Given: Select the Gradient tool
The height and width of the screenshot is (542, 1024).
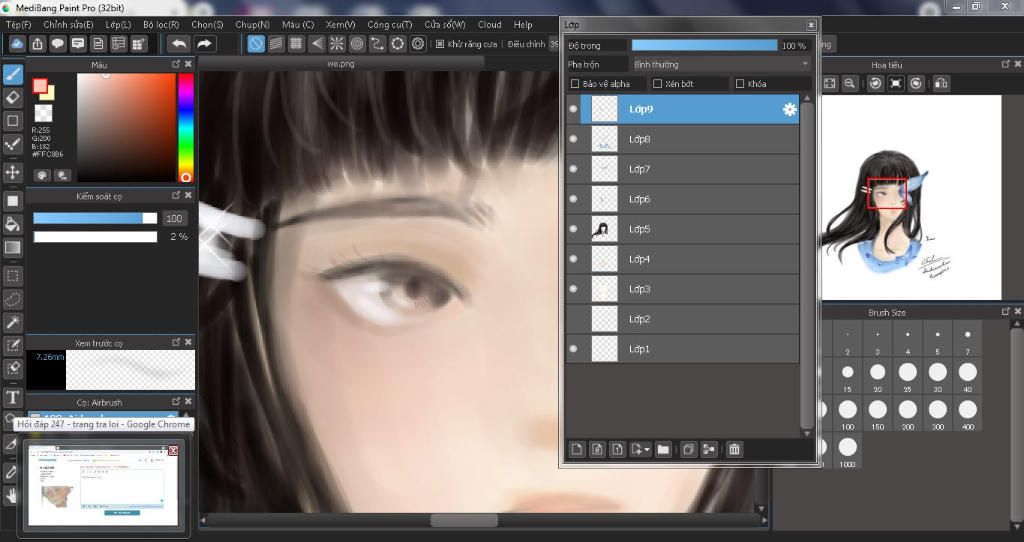Looking at the screenshot, I should [x=12, y=247].
